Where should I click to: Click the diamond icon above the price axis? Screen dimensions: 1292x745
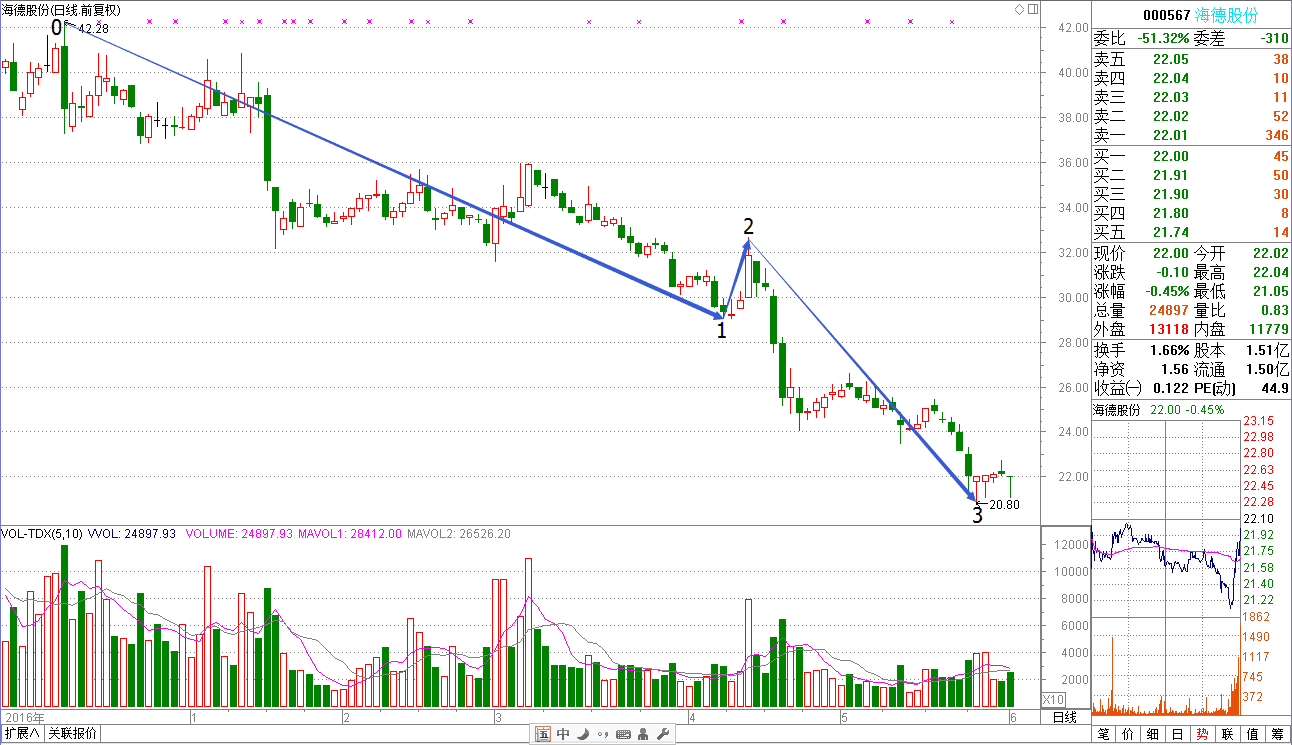tap(1019, 9)
